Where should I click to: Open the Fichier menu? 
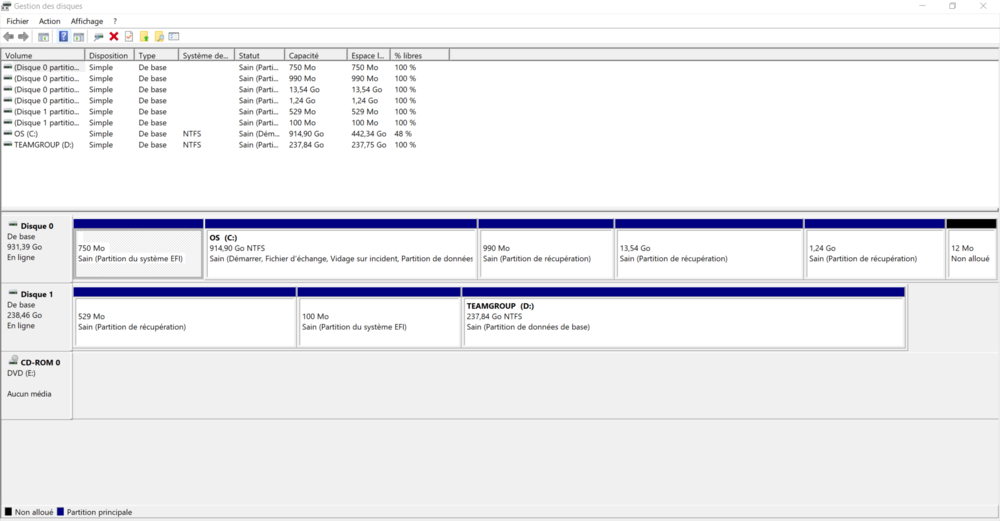17,21
